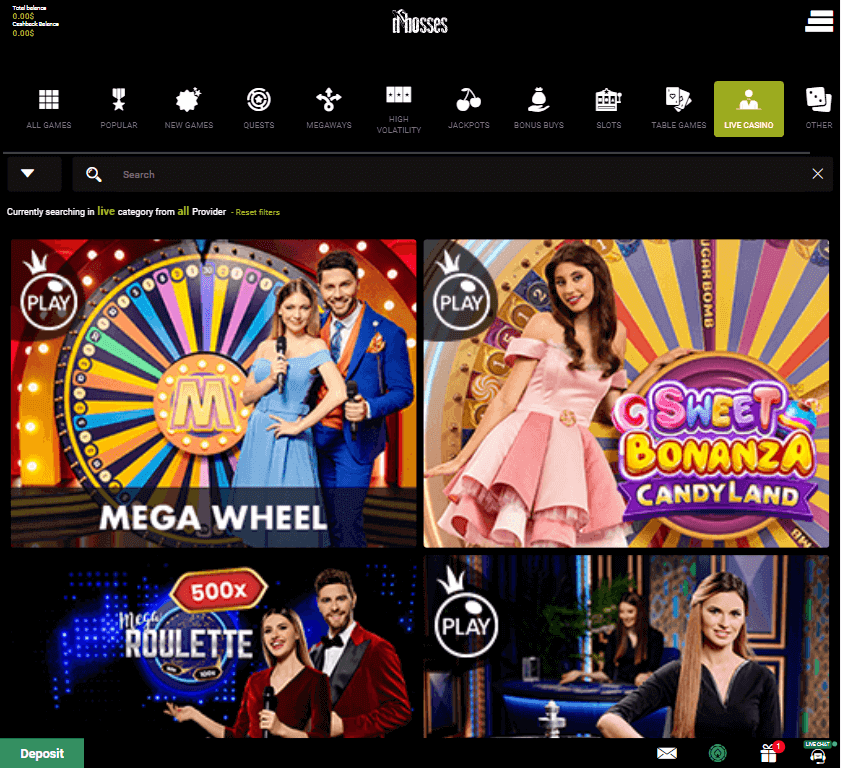The image size is (841, 768).
Task: Clear the search field with X
Action: (817, 174)
